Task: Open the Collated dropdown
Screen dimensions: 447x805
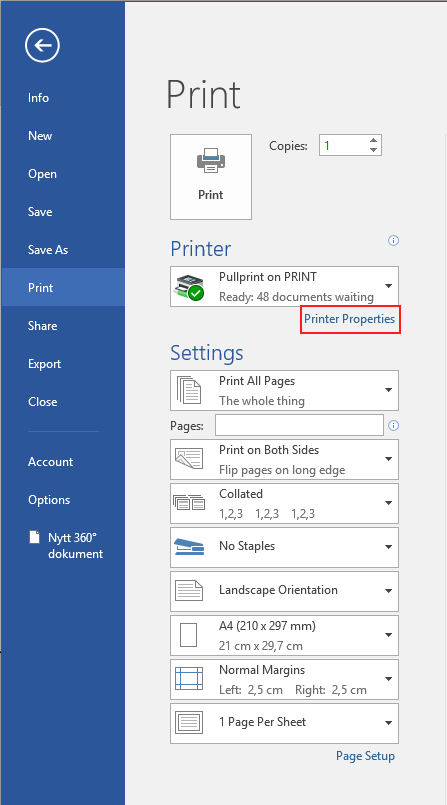Action: coord(284,503)
